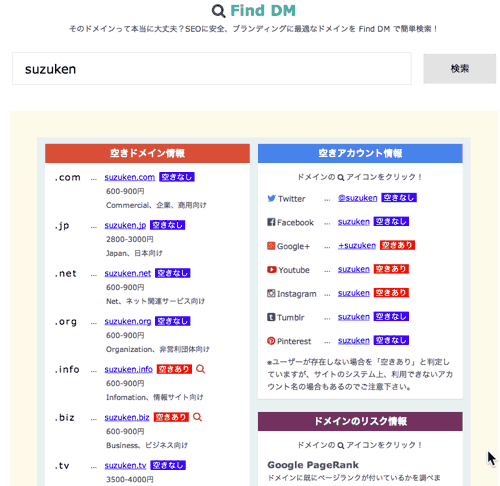Click the Google PageRank heading
This screenshot has width=500, height=486.
tap(313, 465)
